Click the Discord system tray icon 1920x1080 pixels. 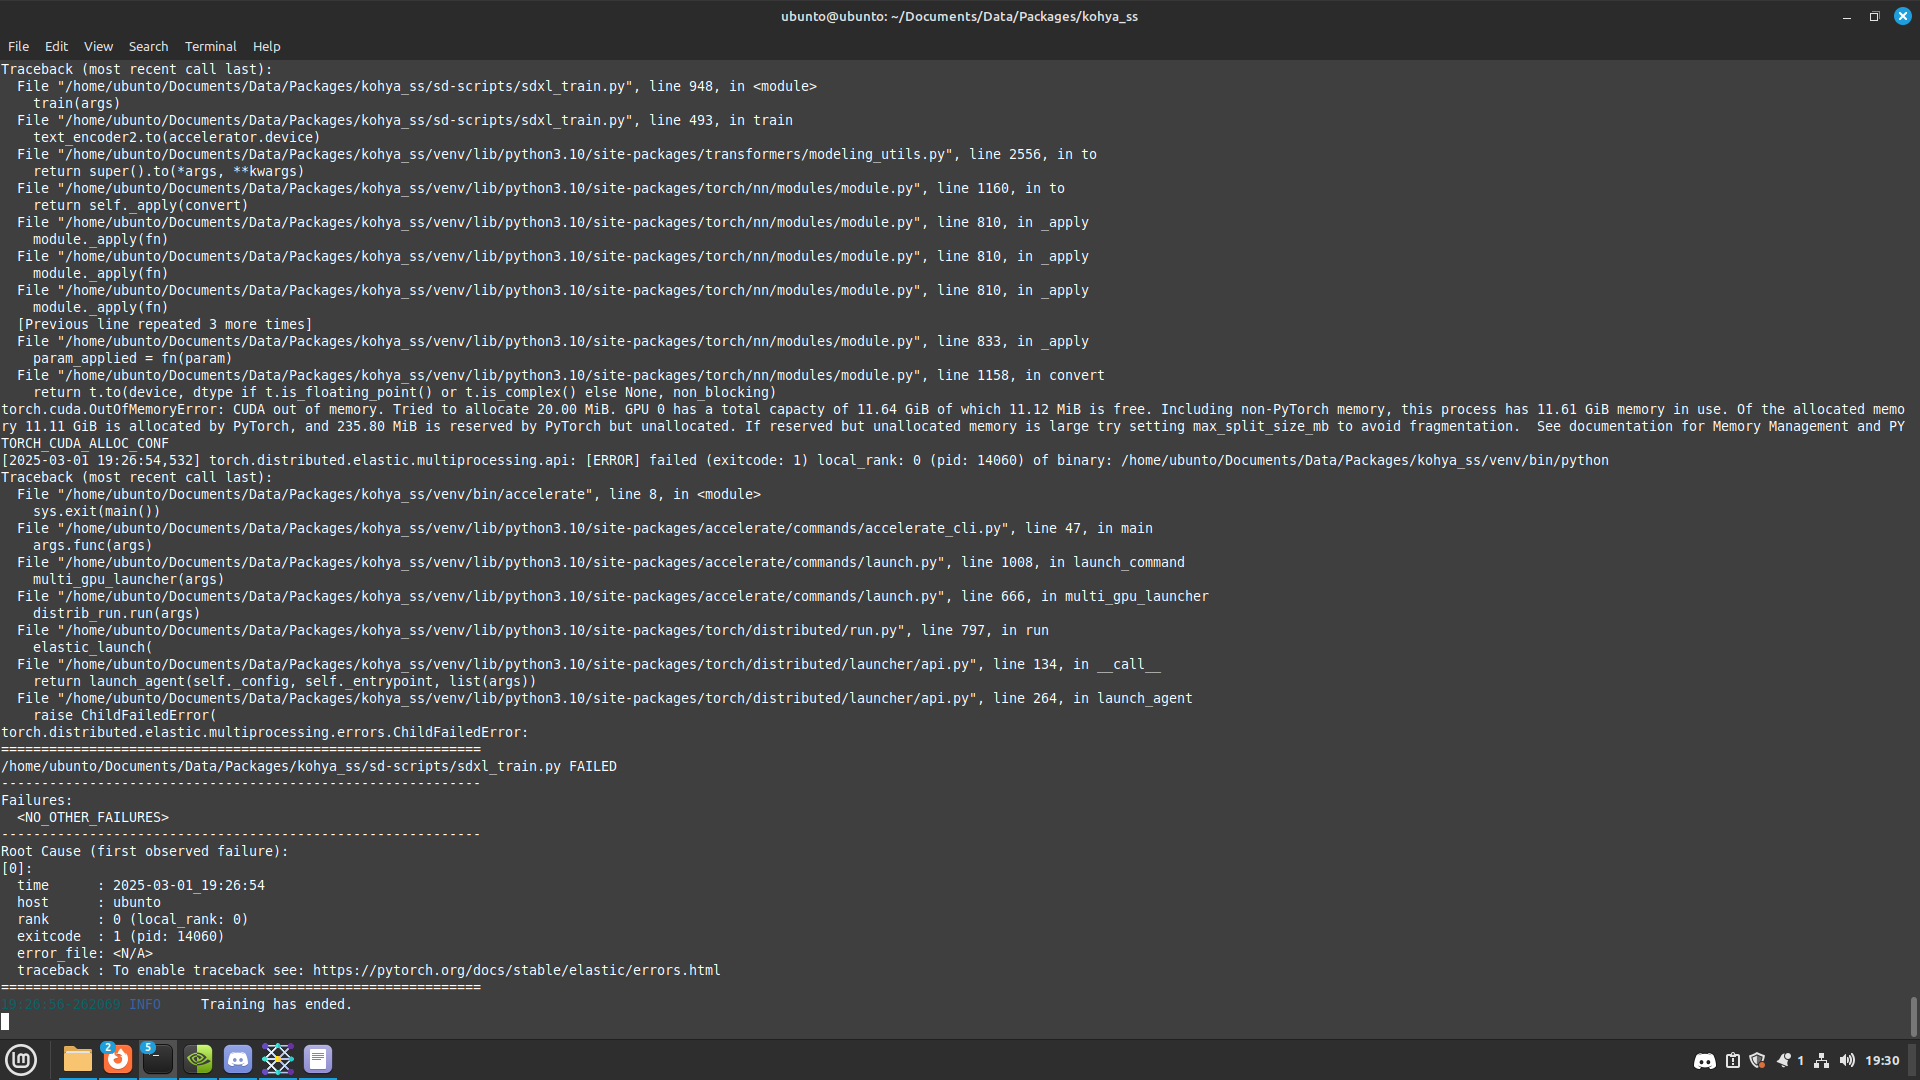[1704, 1061]
